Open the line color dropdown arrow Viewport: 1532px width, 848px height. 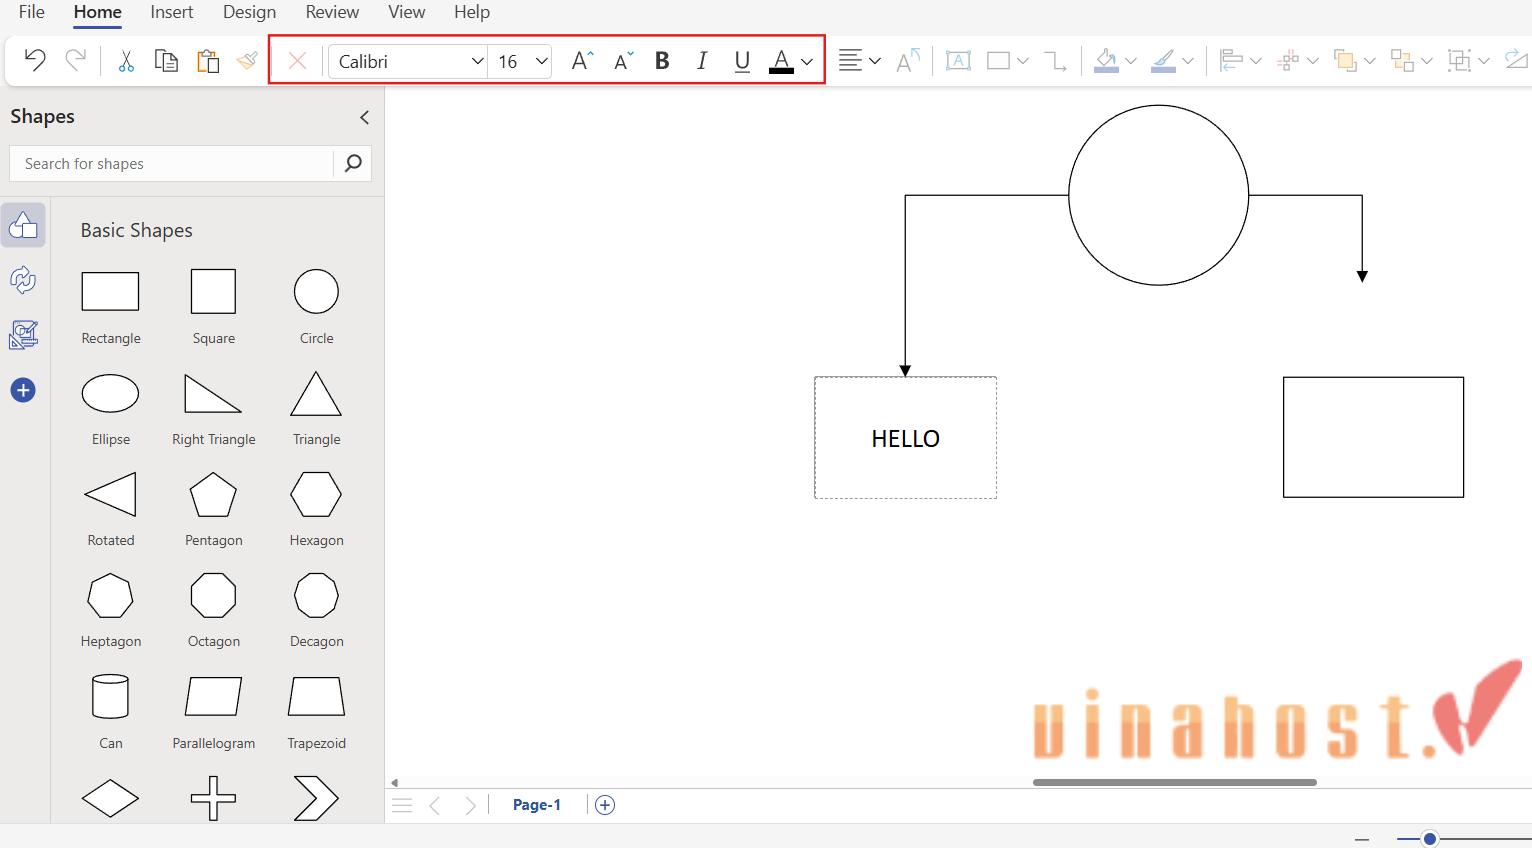[1188, 62]
